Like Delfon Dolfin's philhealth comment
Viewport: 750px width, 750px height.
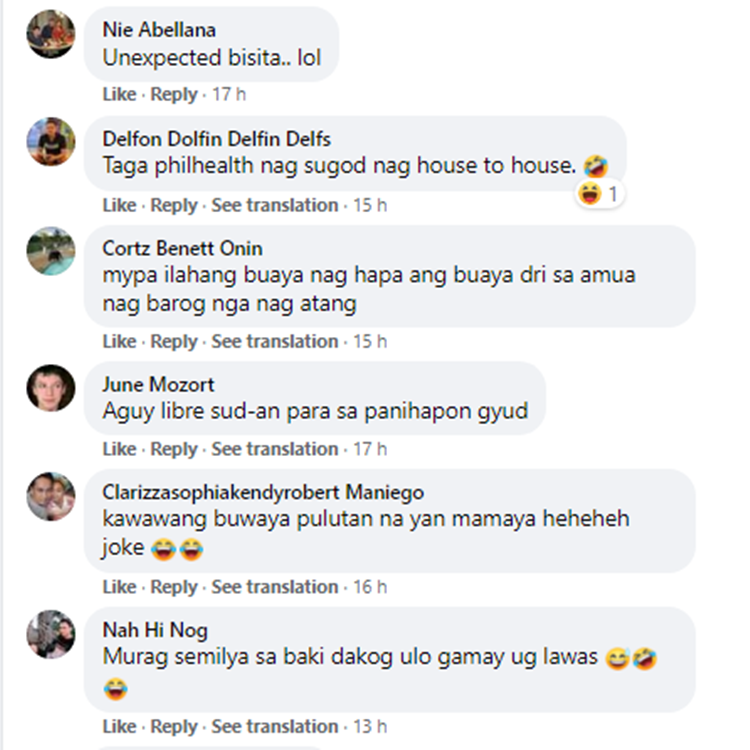point(119,205)
